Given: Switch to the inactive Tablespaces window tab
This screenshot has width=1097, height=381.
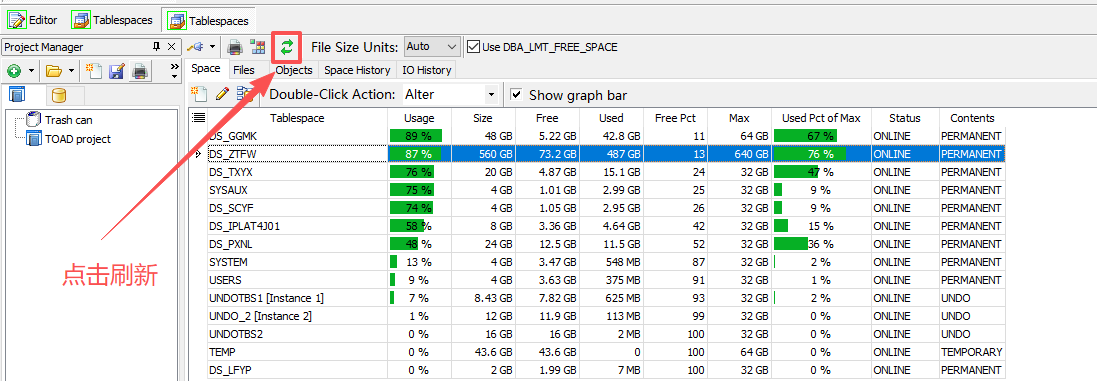Looking at the screenshot, I should point(113,20).
